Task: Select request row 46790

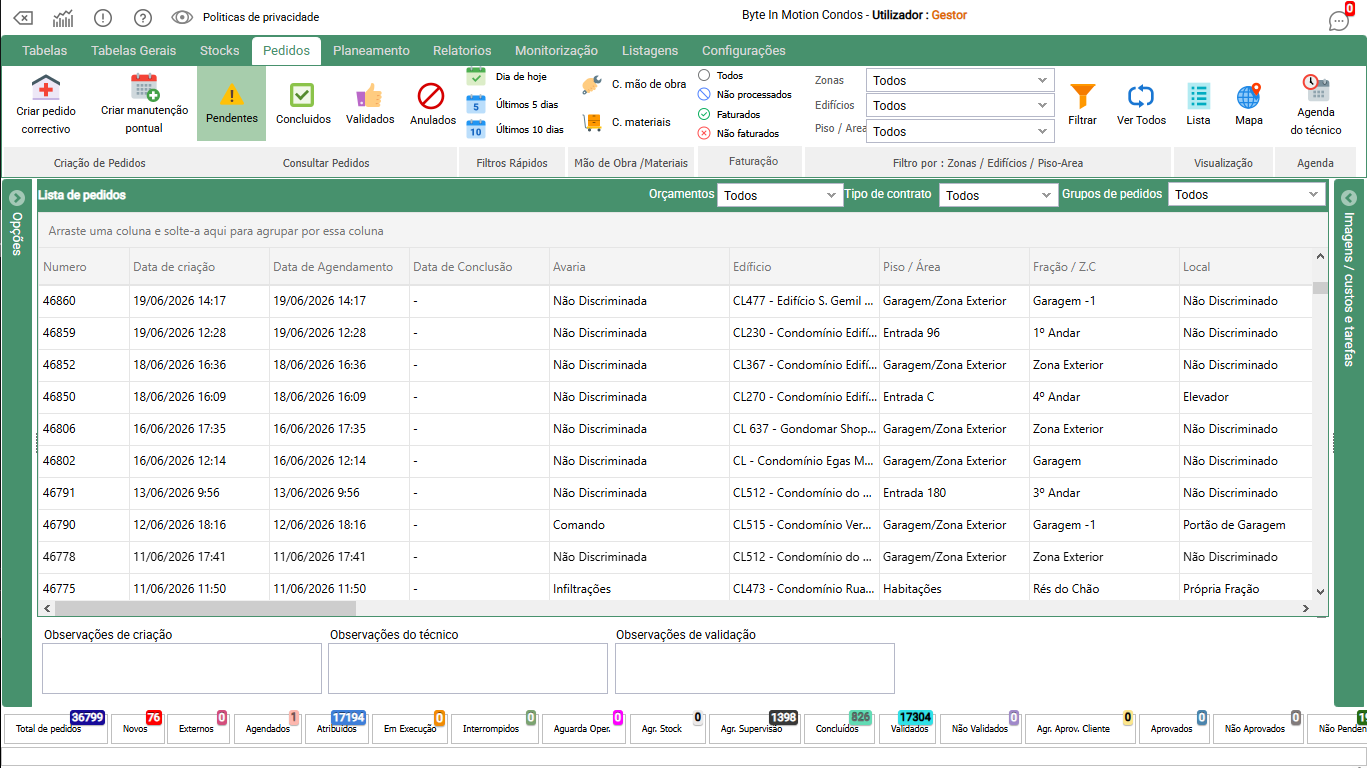Action: click(675, 525)
